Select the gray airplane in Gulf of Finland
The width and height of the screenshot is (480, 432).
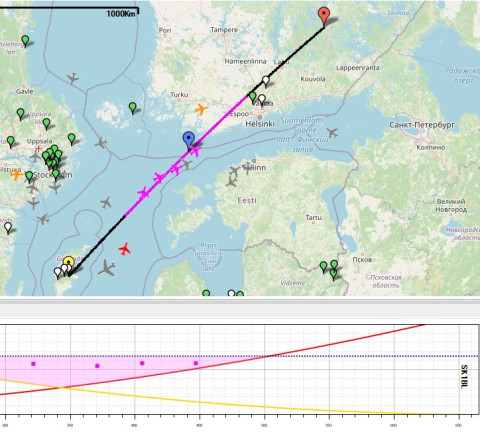tap(332, 133)
